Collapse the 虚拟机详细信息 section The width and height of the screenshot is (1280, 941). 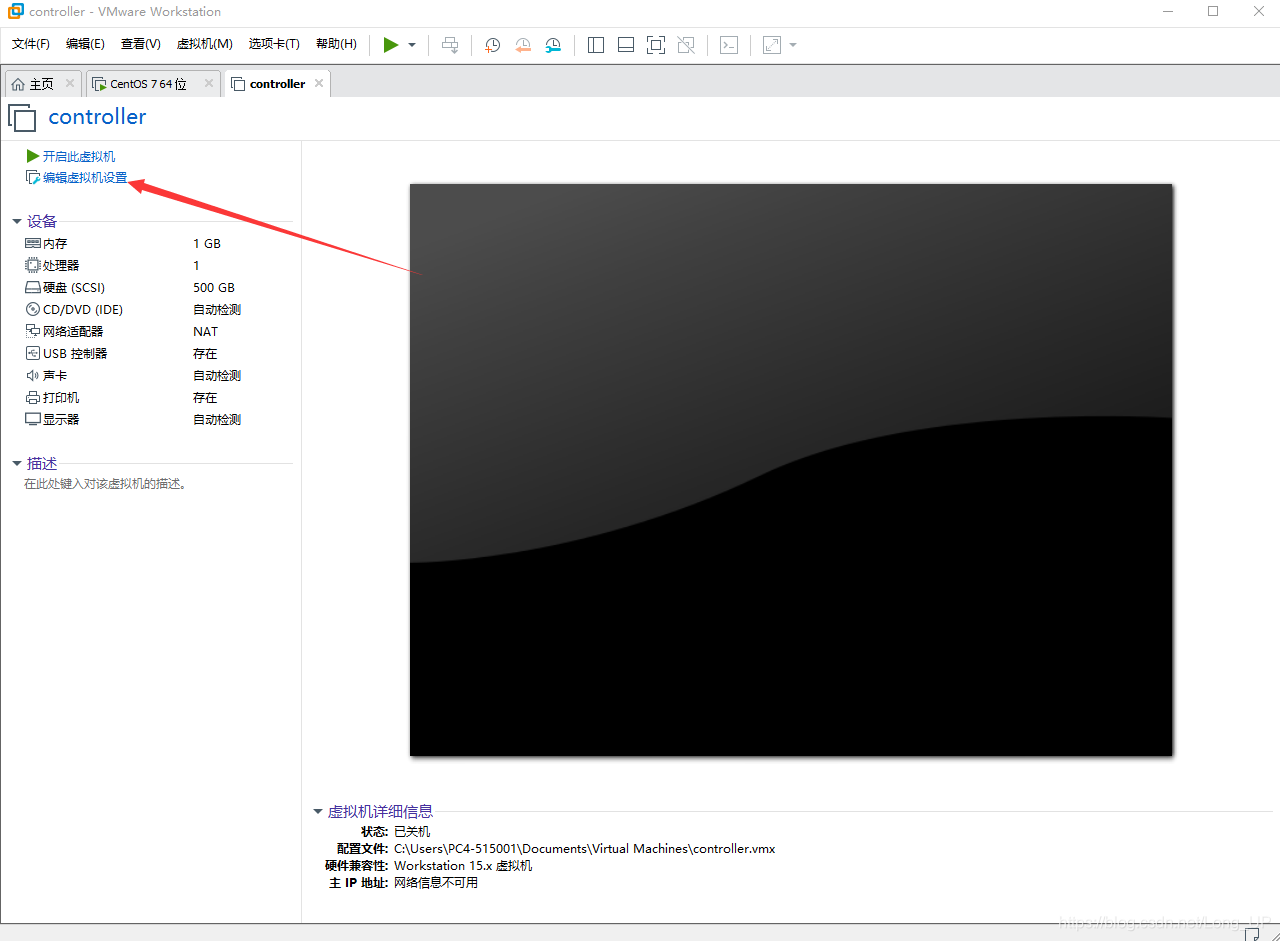318,812
